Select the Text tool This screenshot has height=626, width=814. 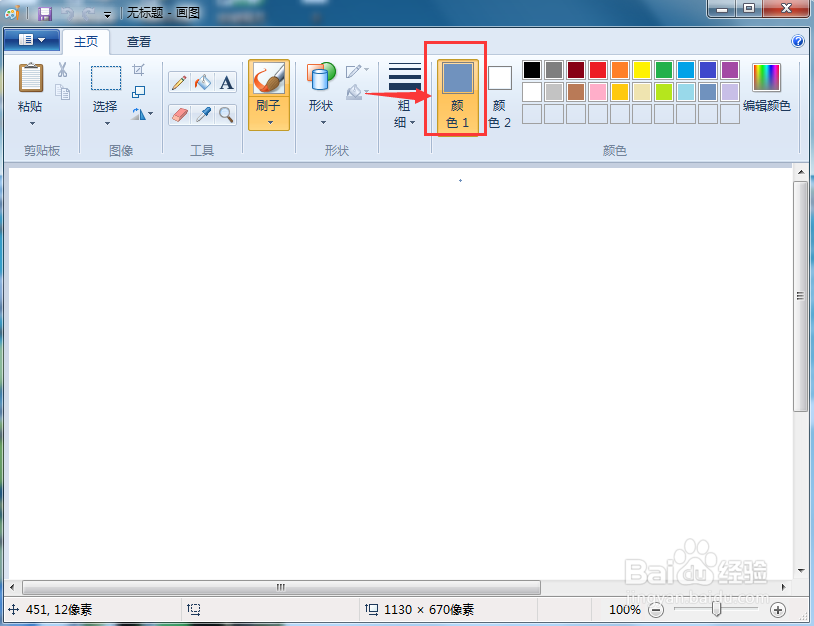pos(226,83)
